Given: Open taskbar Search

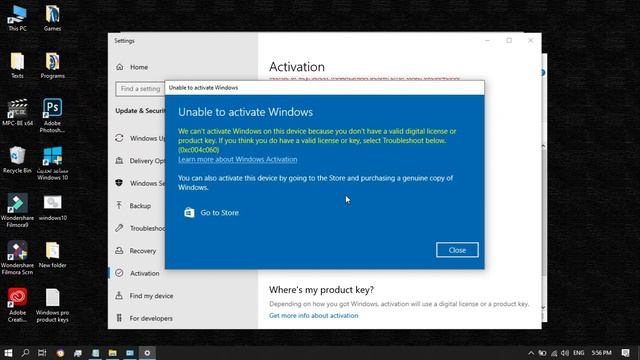Looking at the screenshot, I should [25, 353].
